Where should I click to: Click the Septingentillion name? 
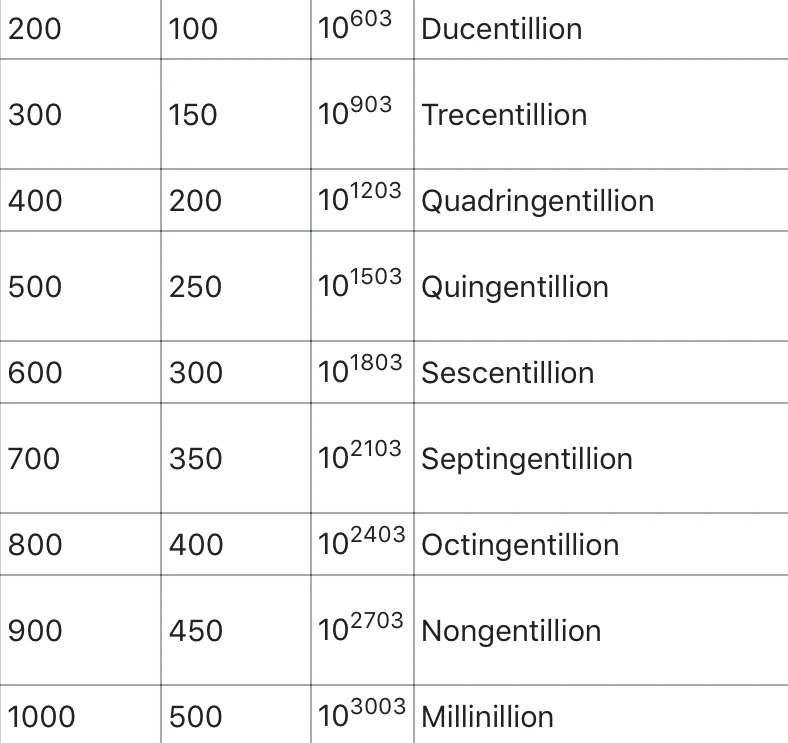coord(526,459)
